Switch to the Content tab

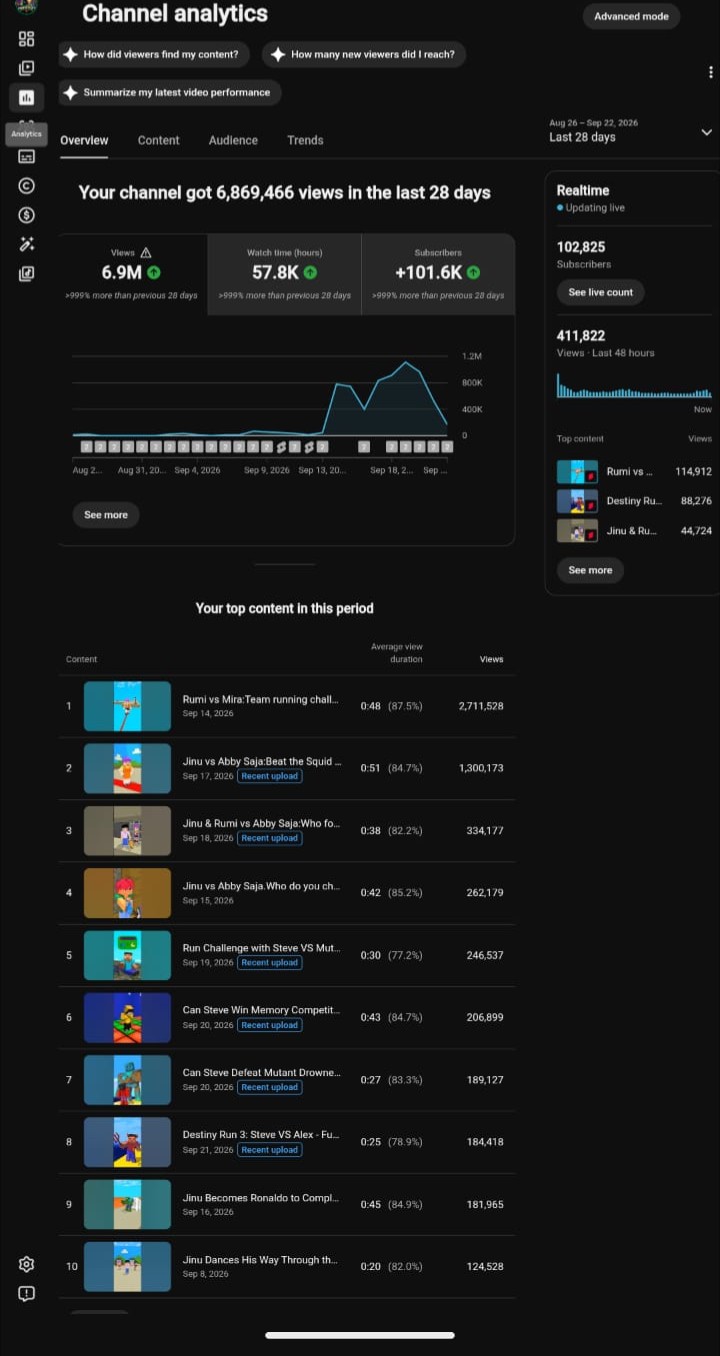[159, 140]
